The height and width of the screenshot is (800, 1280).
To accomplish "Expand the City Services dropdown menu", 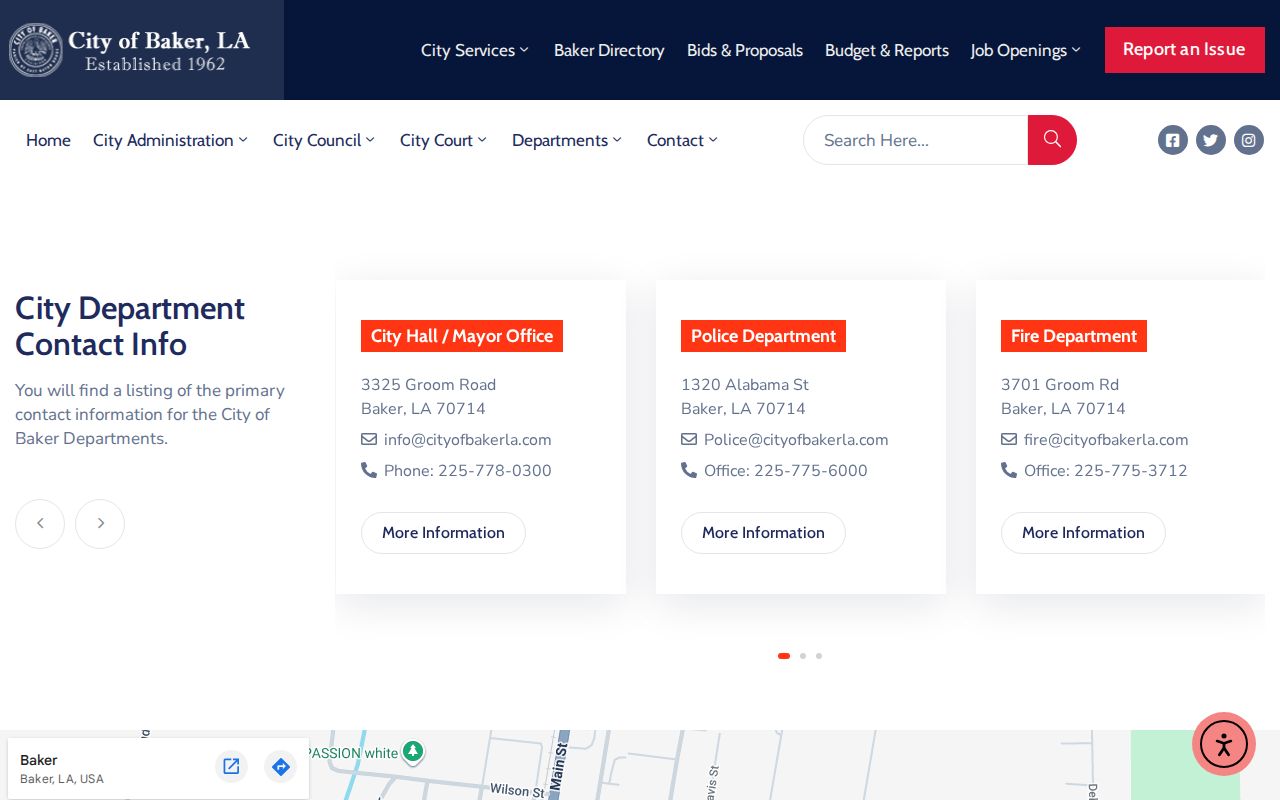I will [475, 50].
